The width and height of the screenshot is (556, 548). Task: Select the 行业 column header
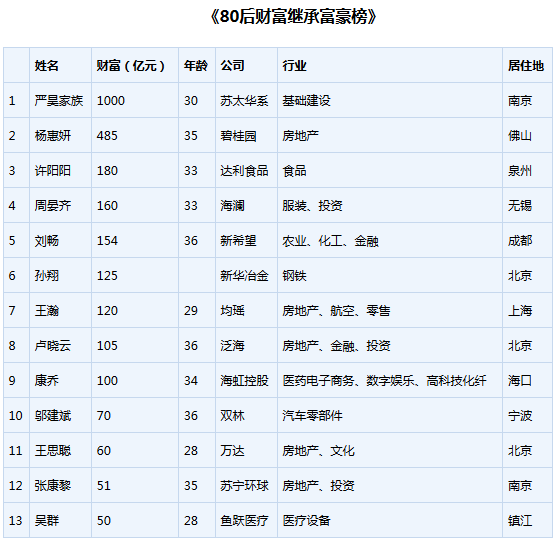pos(294,66)
